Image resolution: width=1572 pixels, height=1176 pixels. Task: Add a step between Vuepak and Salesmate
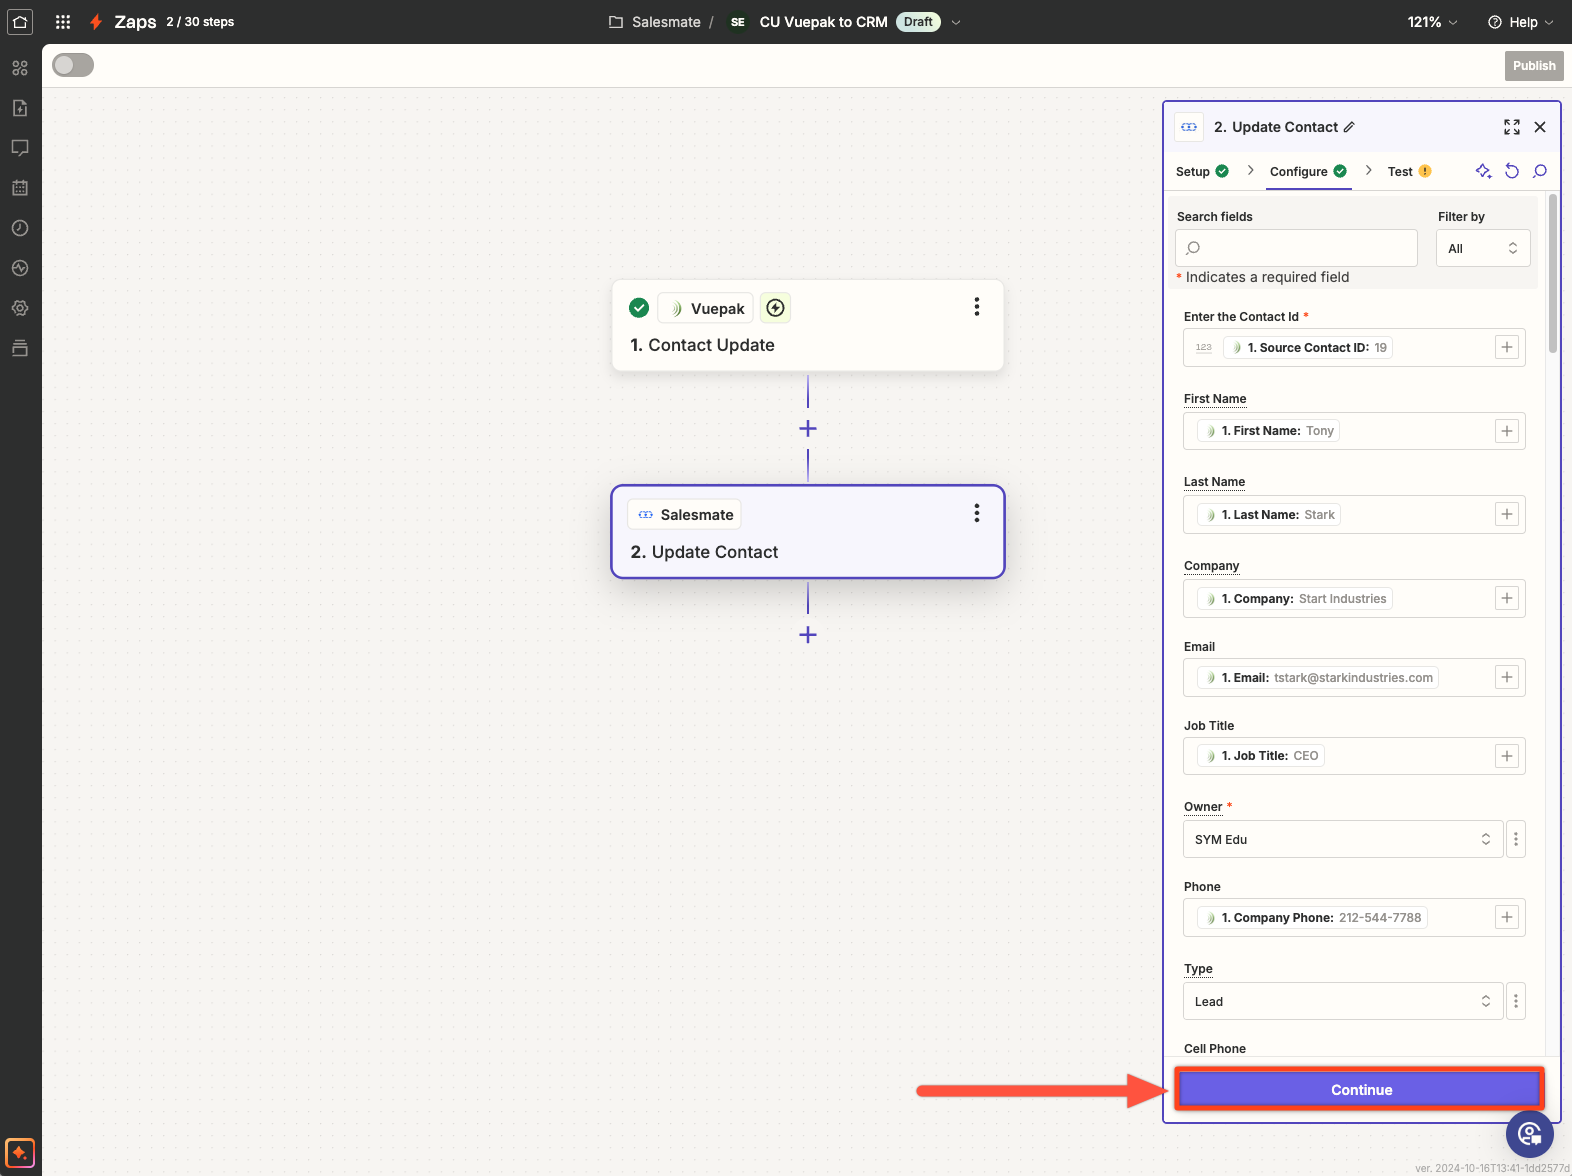[x=808, y=429]
